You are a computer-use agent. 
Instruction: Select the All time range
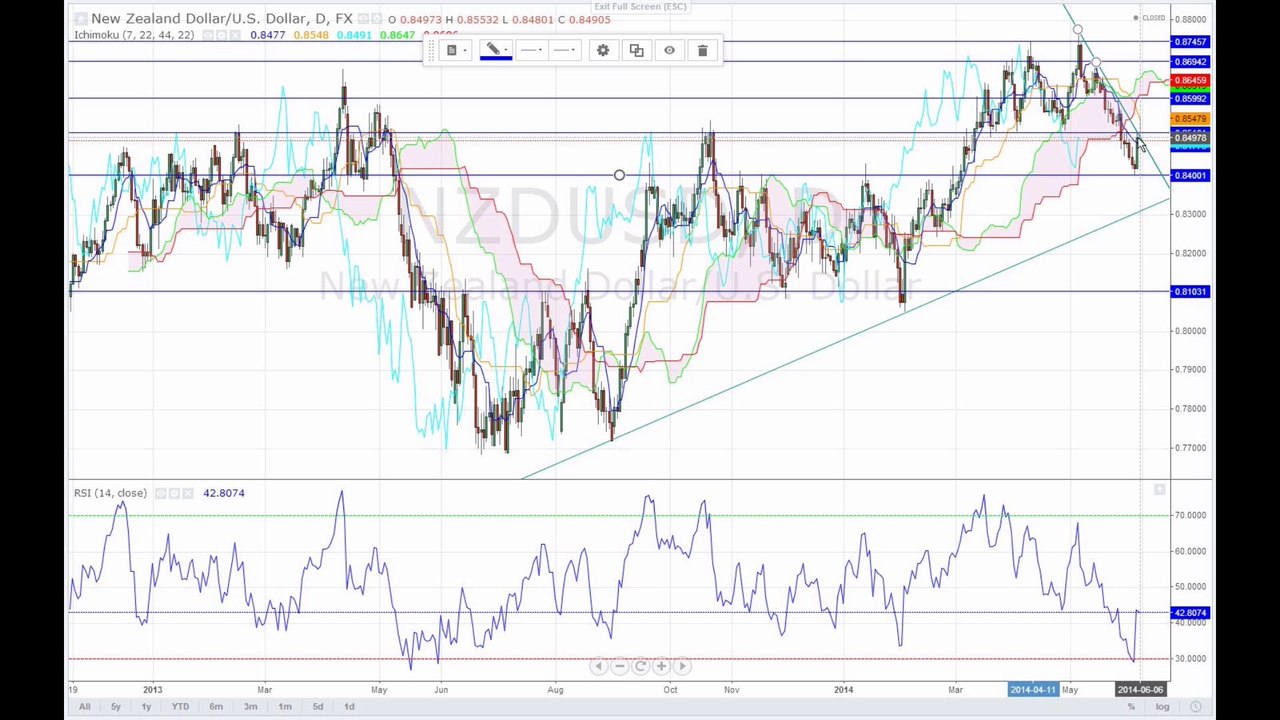click(84, 707)
